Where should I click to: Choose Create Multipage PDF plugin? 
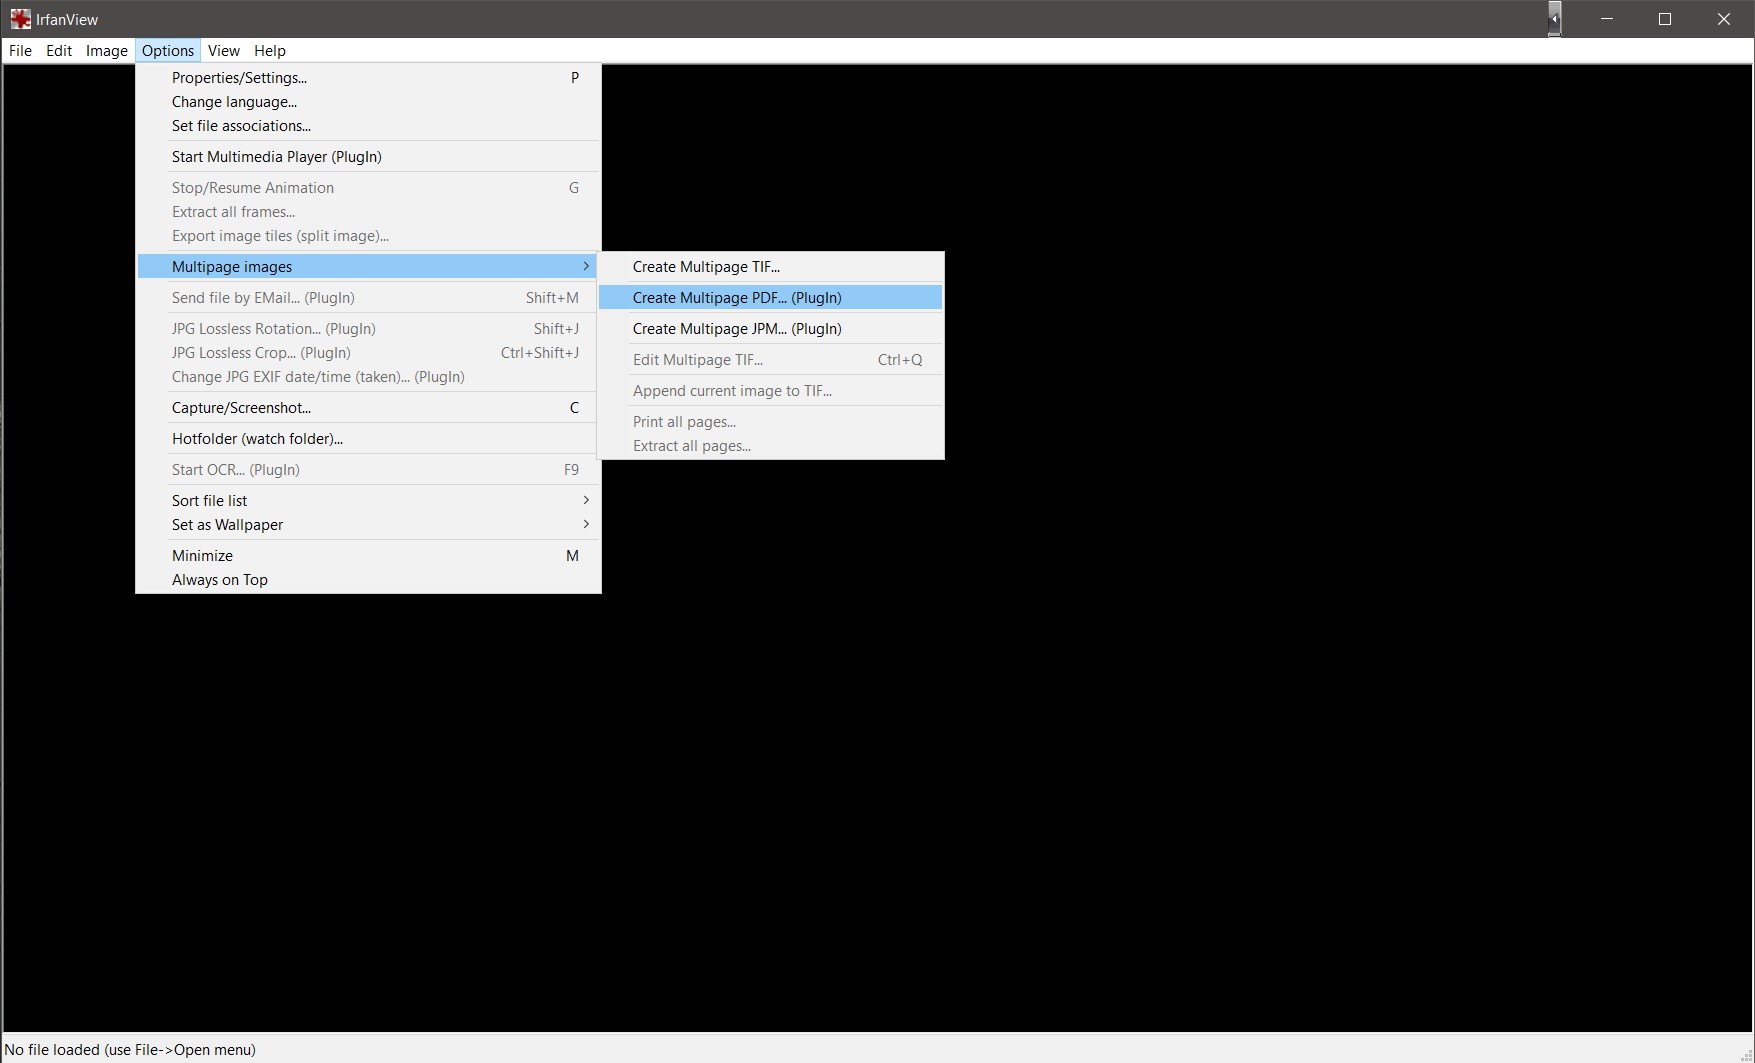pos(770,298)
